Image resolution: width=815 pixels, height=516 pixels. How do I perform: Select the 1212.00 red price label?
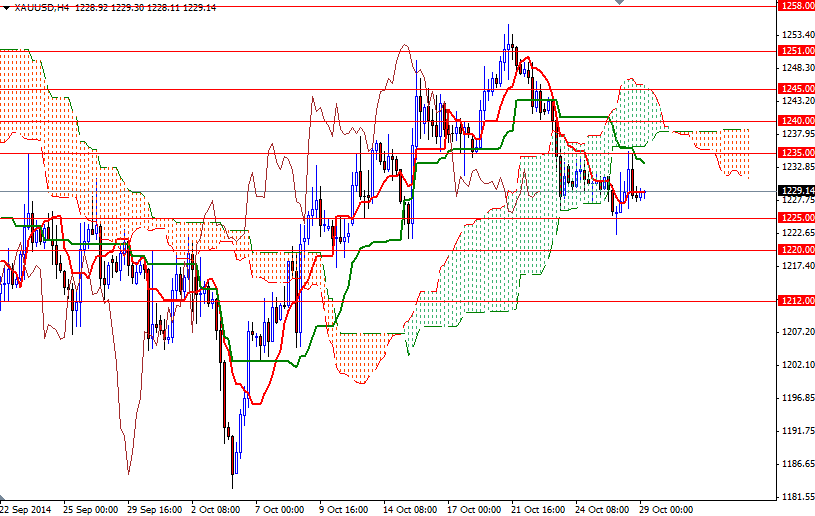click(x=796, y=301)
